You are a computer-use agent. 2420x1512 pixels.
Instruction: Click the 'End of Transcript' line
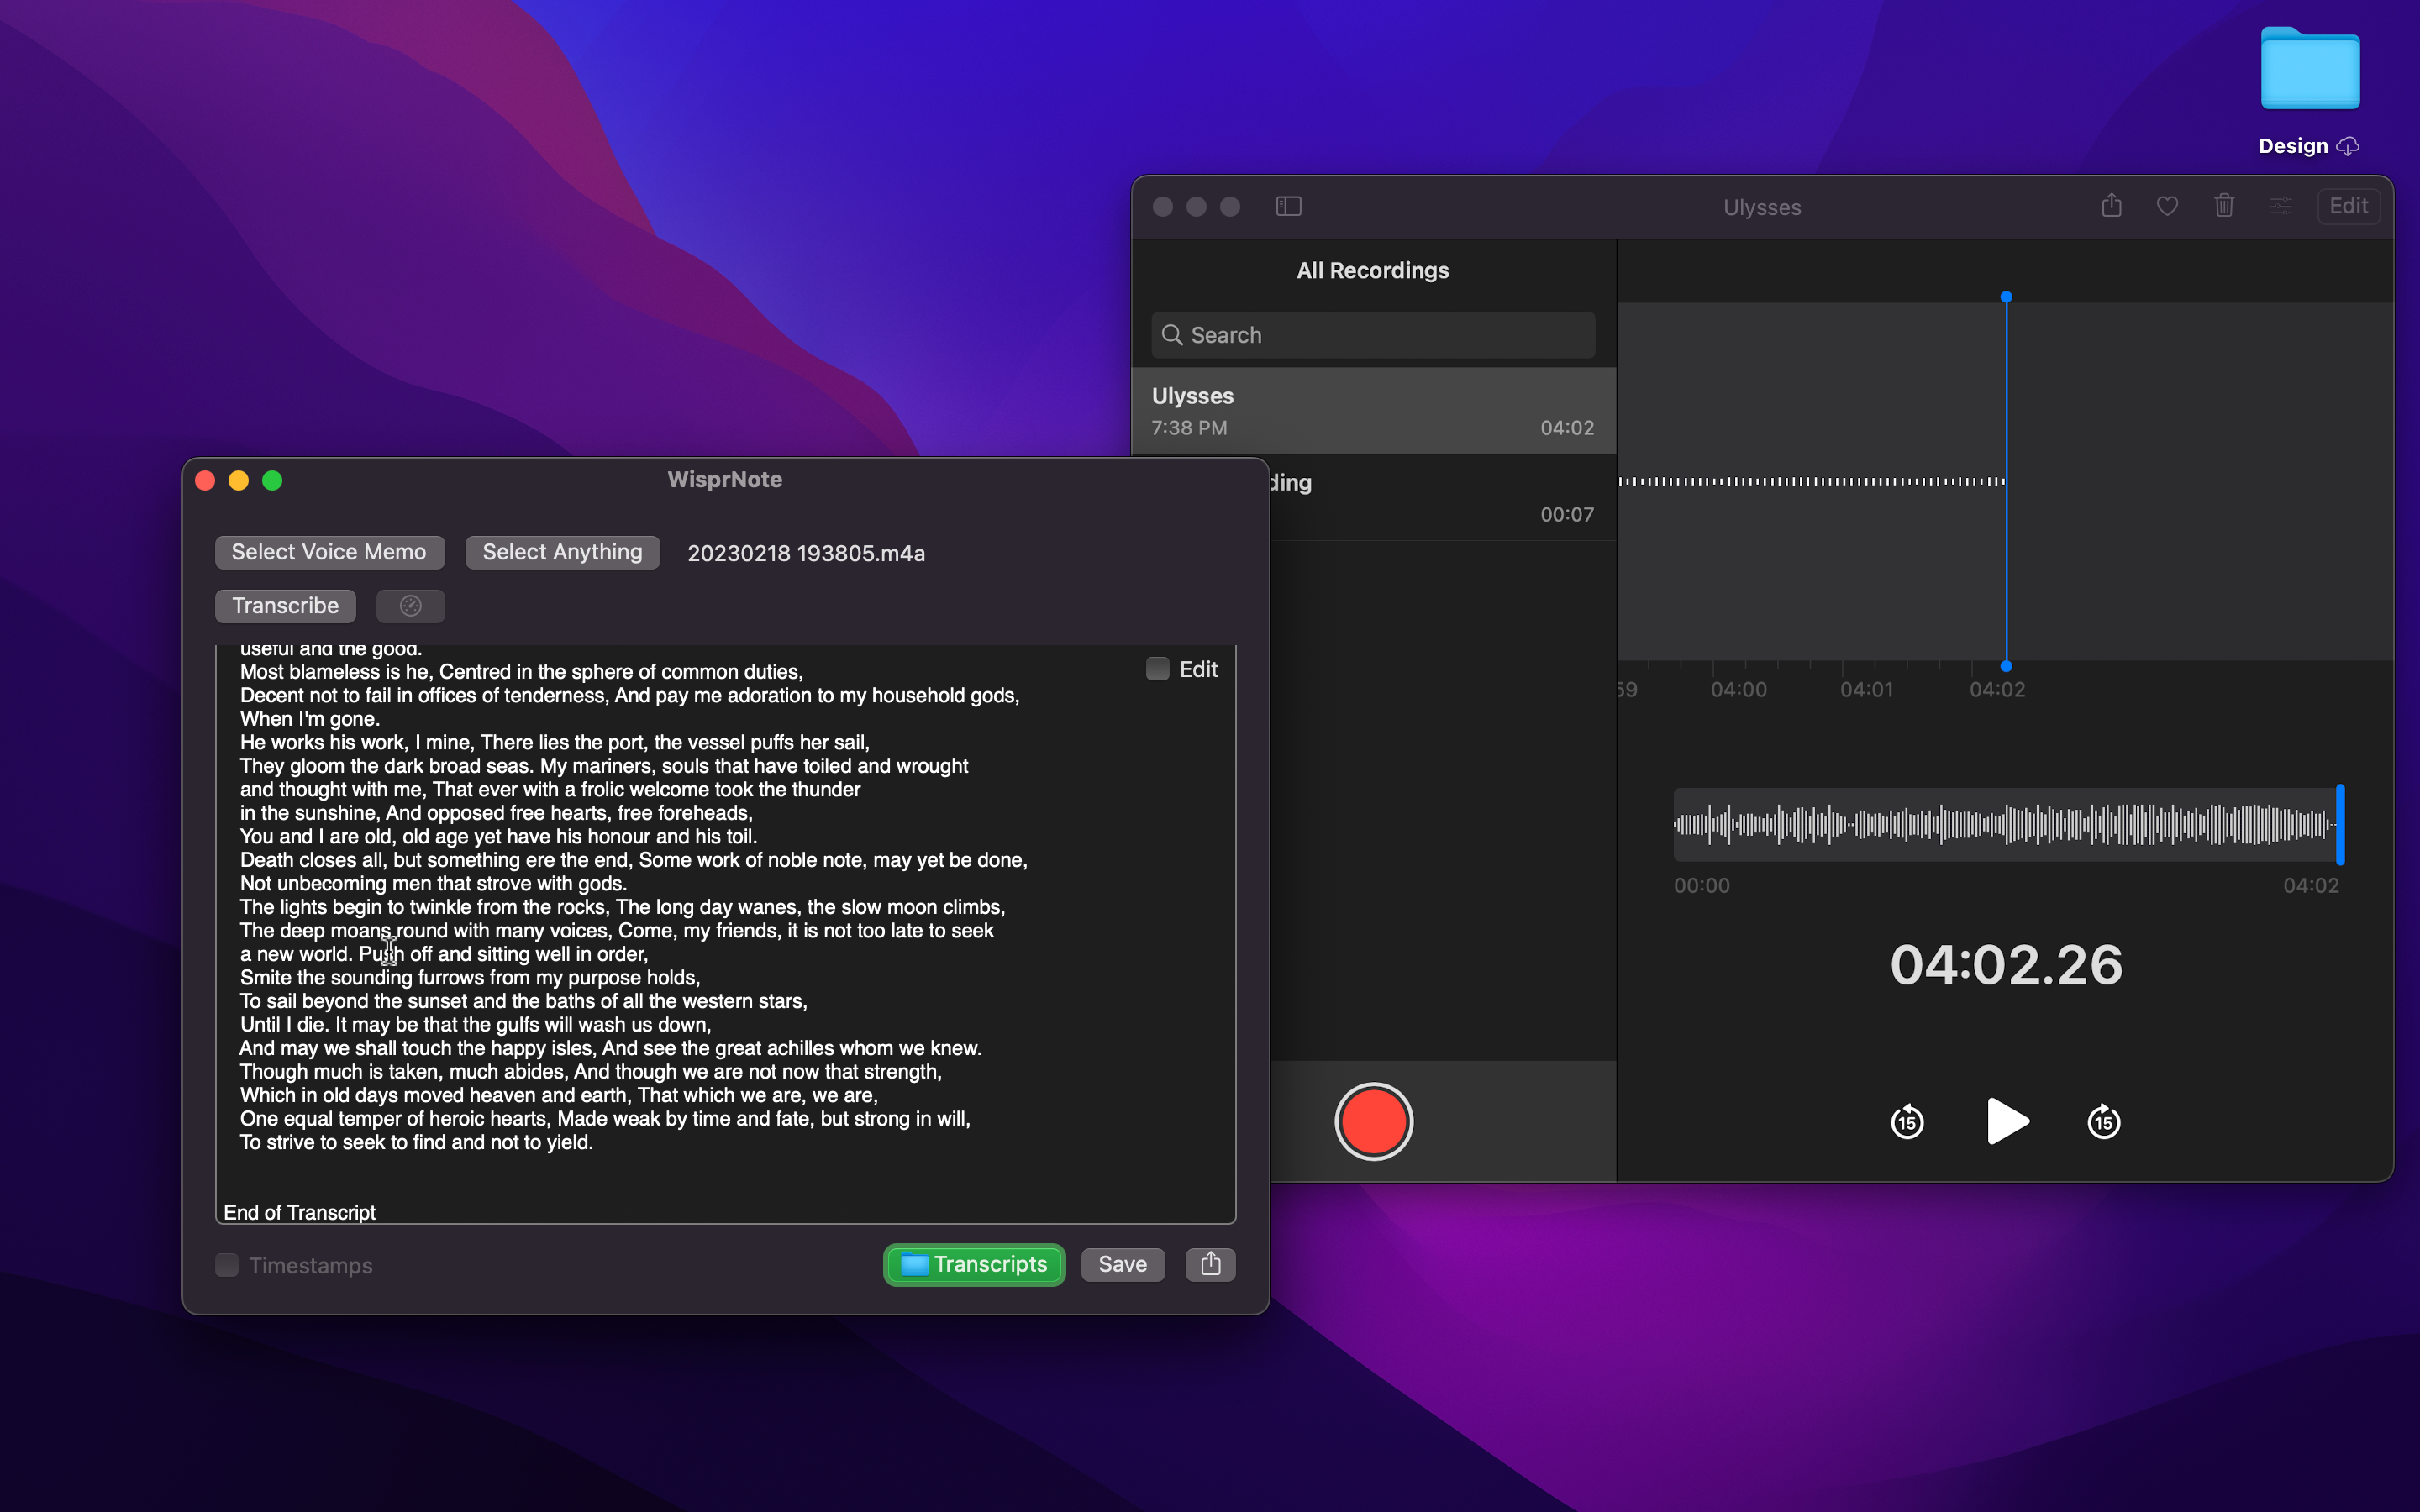pyautogui.click(x=299, y=1212)
